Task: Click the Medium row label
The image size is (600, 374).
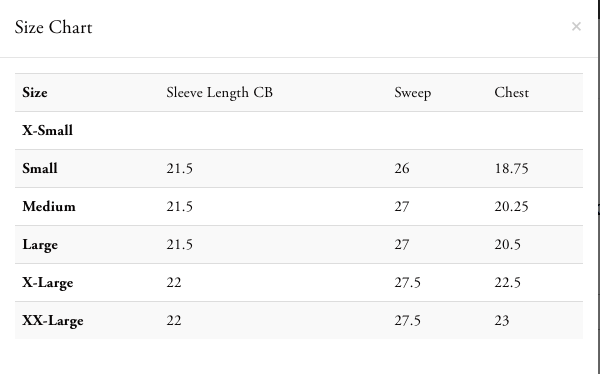Action: [x=49, y=206]
